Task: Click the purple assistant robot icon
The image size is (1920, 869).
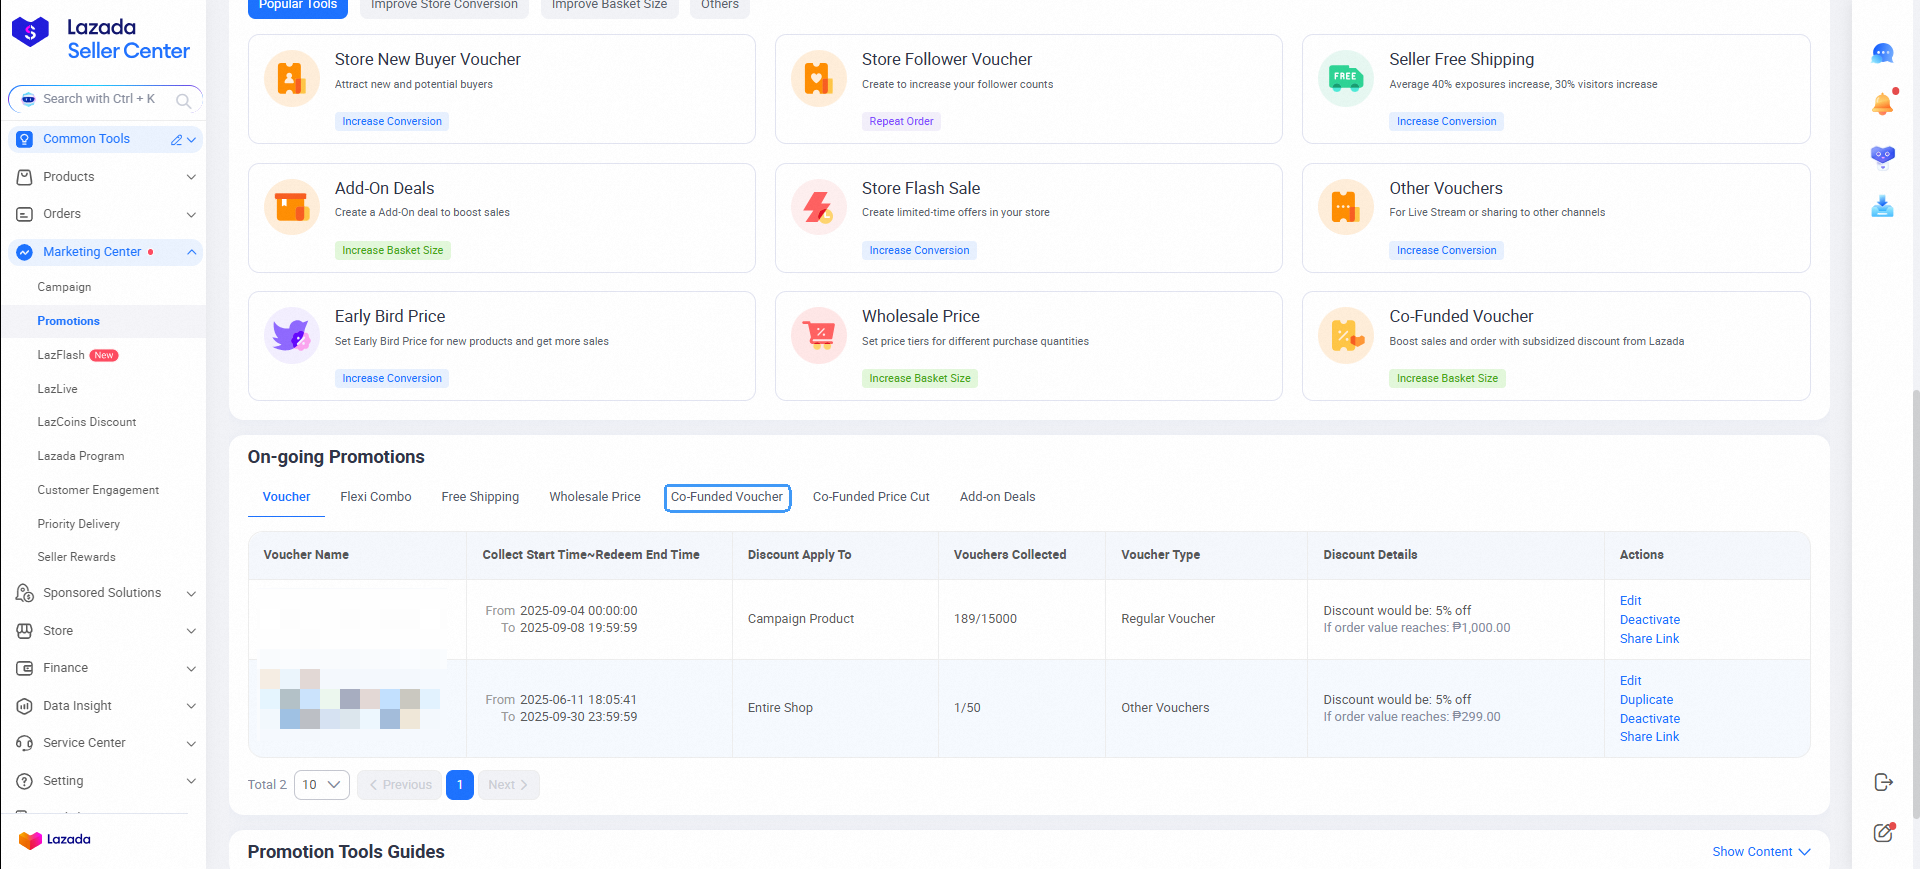Action: (1883, 155)
